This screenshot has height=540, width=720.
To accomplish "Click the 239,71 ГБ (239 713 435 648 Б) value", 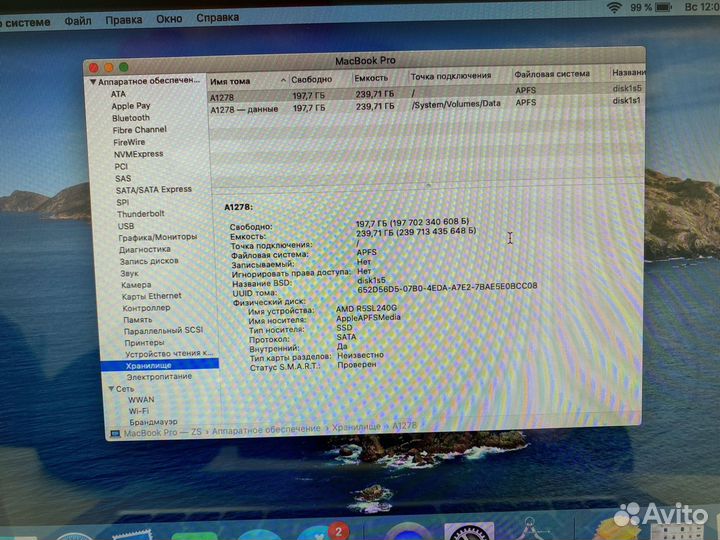I will [x=416, y=232].
